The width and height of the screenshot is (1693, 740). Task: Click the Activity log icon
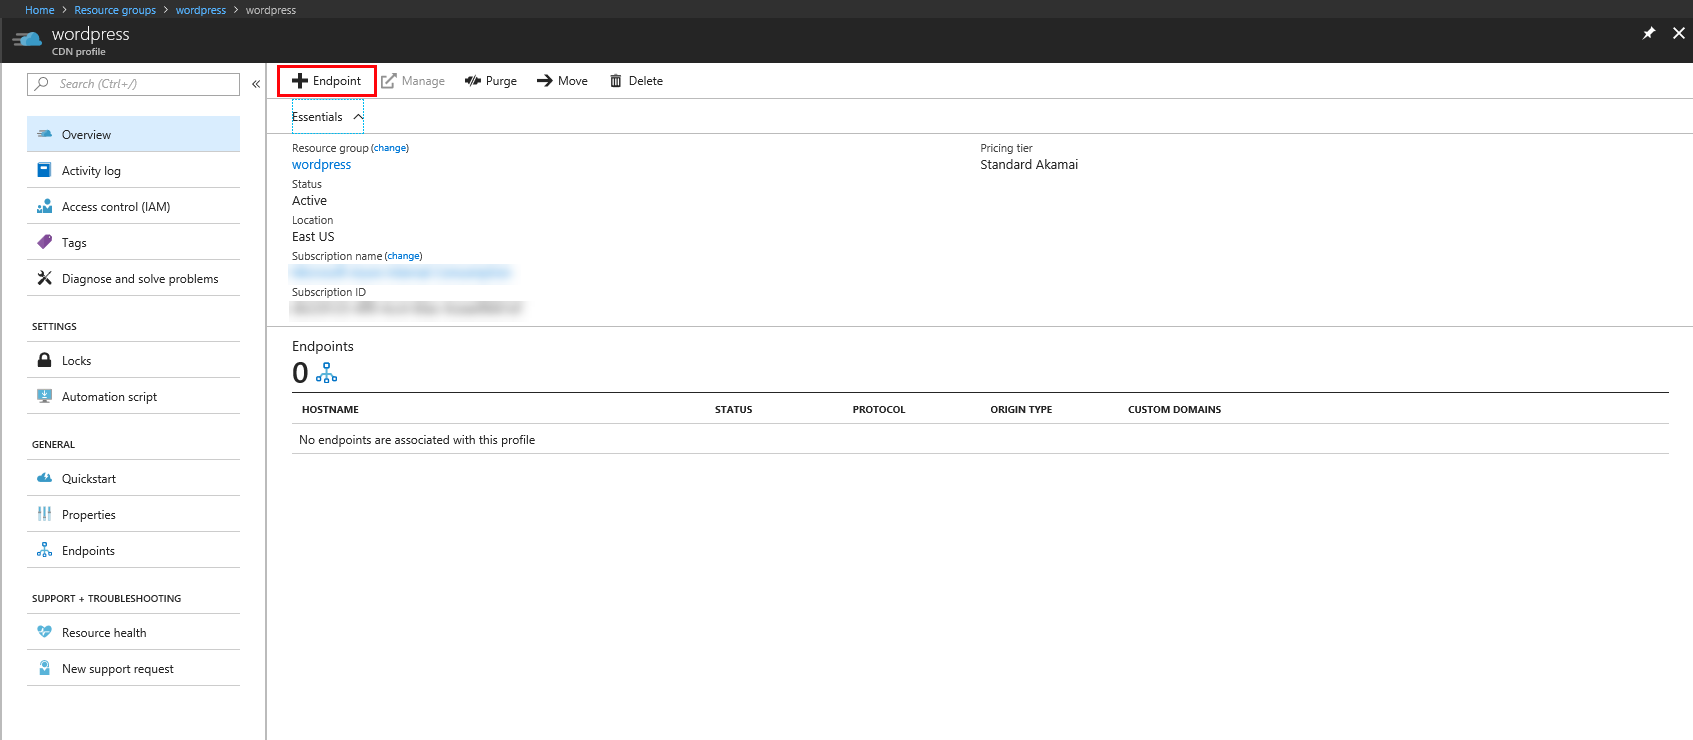pos(44,170)
